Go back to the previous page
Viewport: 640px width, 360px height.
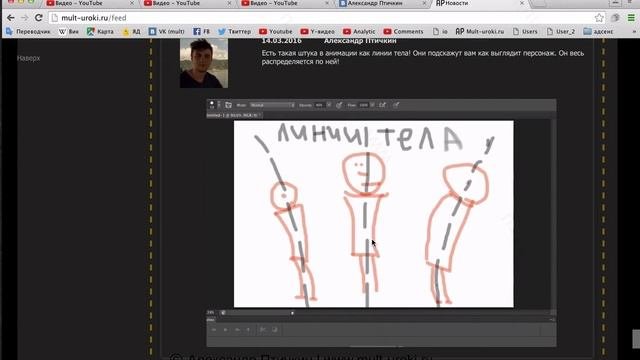pos(11,18)
